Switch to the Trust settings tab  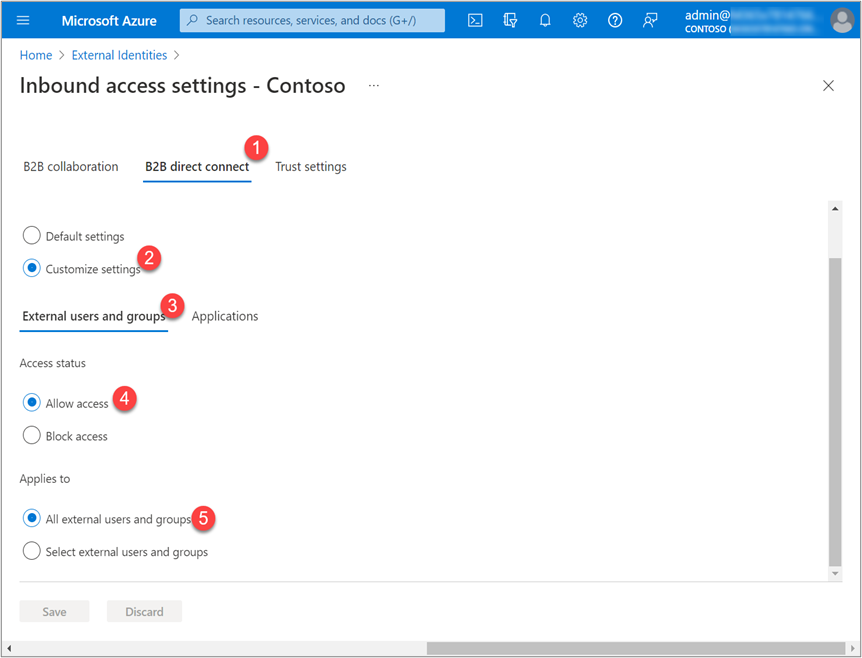[x=310, y=167]
